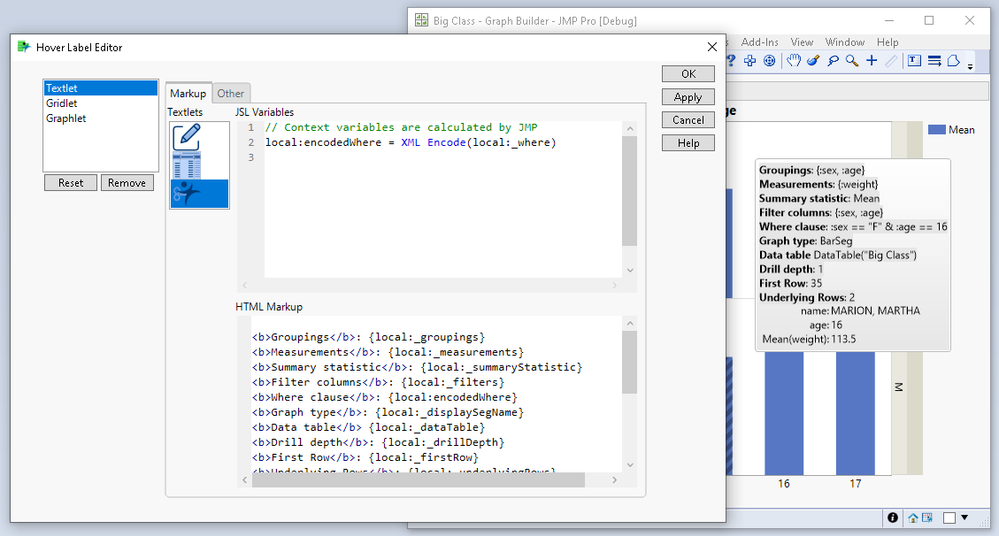
Task: Click the Reset button
Action: (x=70, y=183)
